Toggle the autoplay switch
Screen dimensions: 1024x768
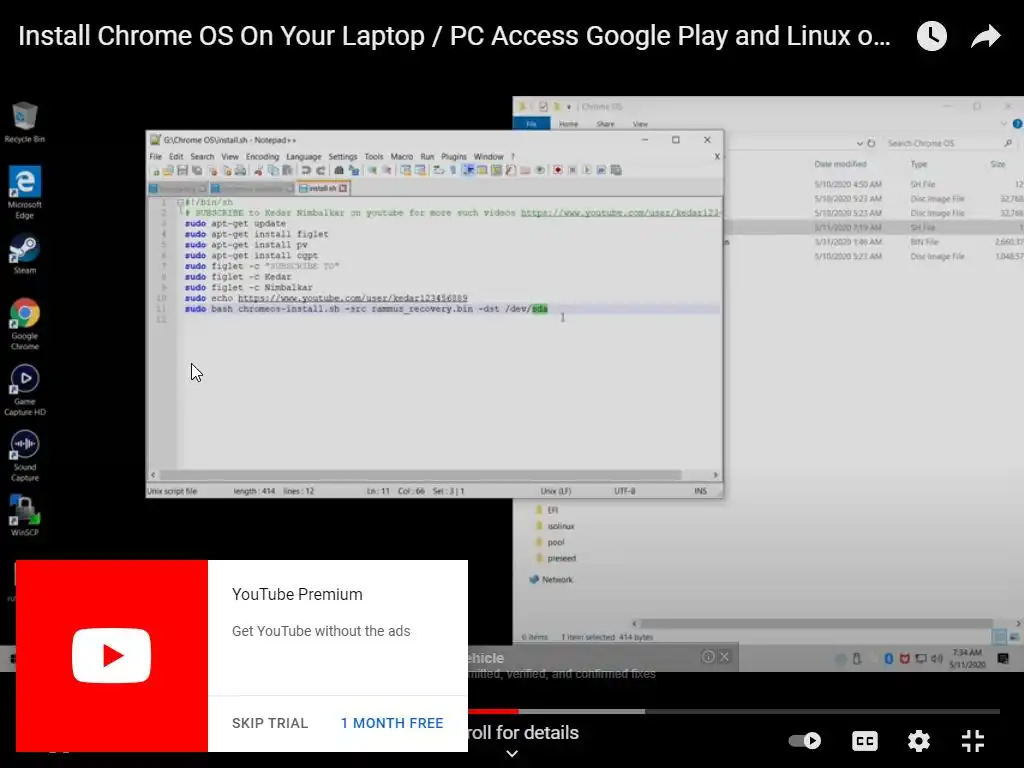click(x=805, y=741)
